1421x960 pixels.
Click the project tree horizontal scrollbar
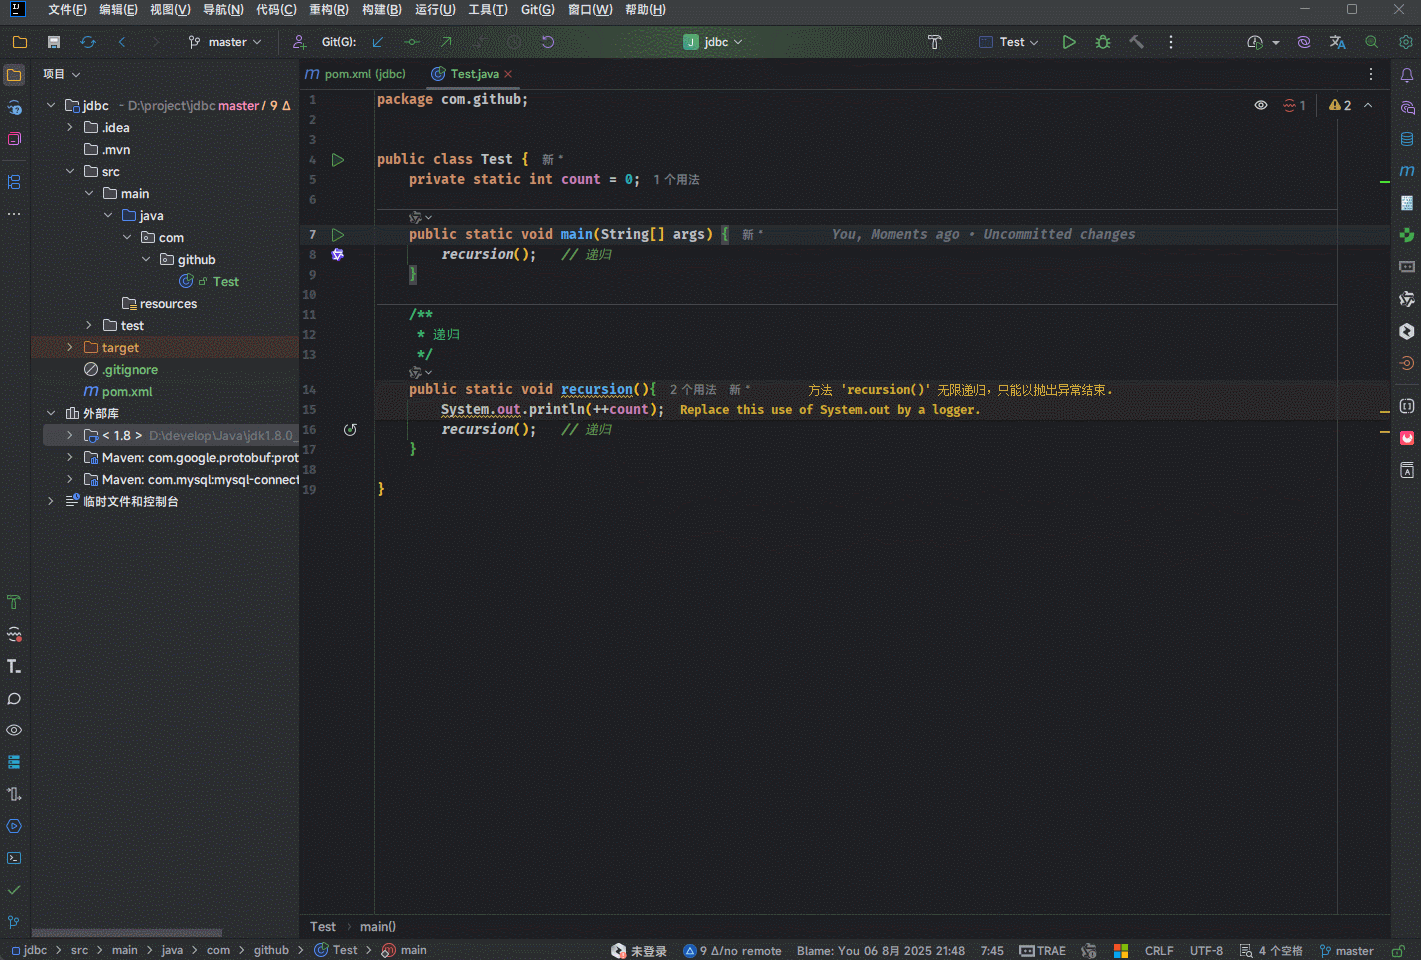coord(126,932)
